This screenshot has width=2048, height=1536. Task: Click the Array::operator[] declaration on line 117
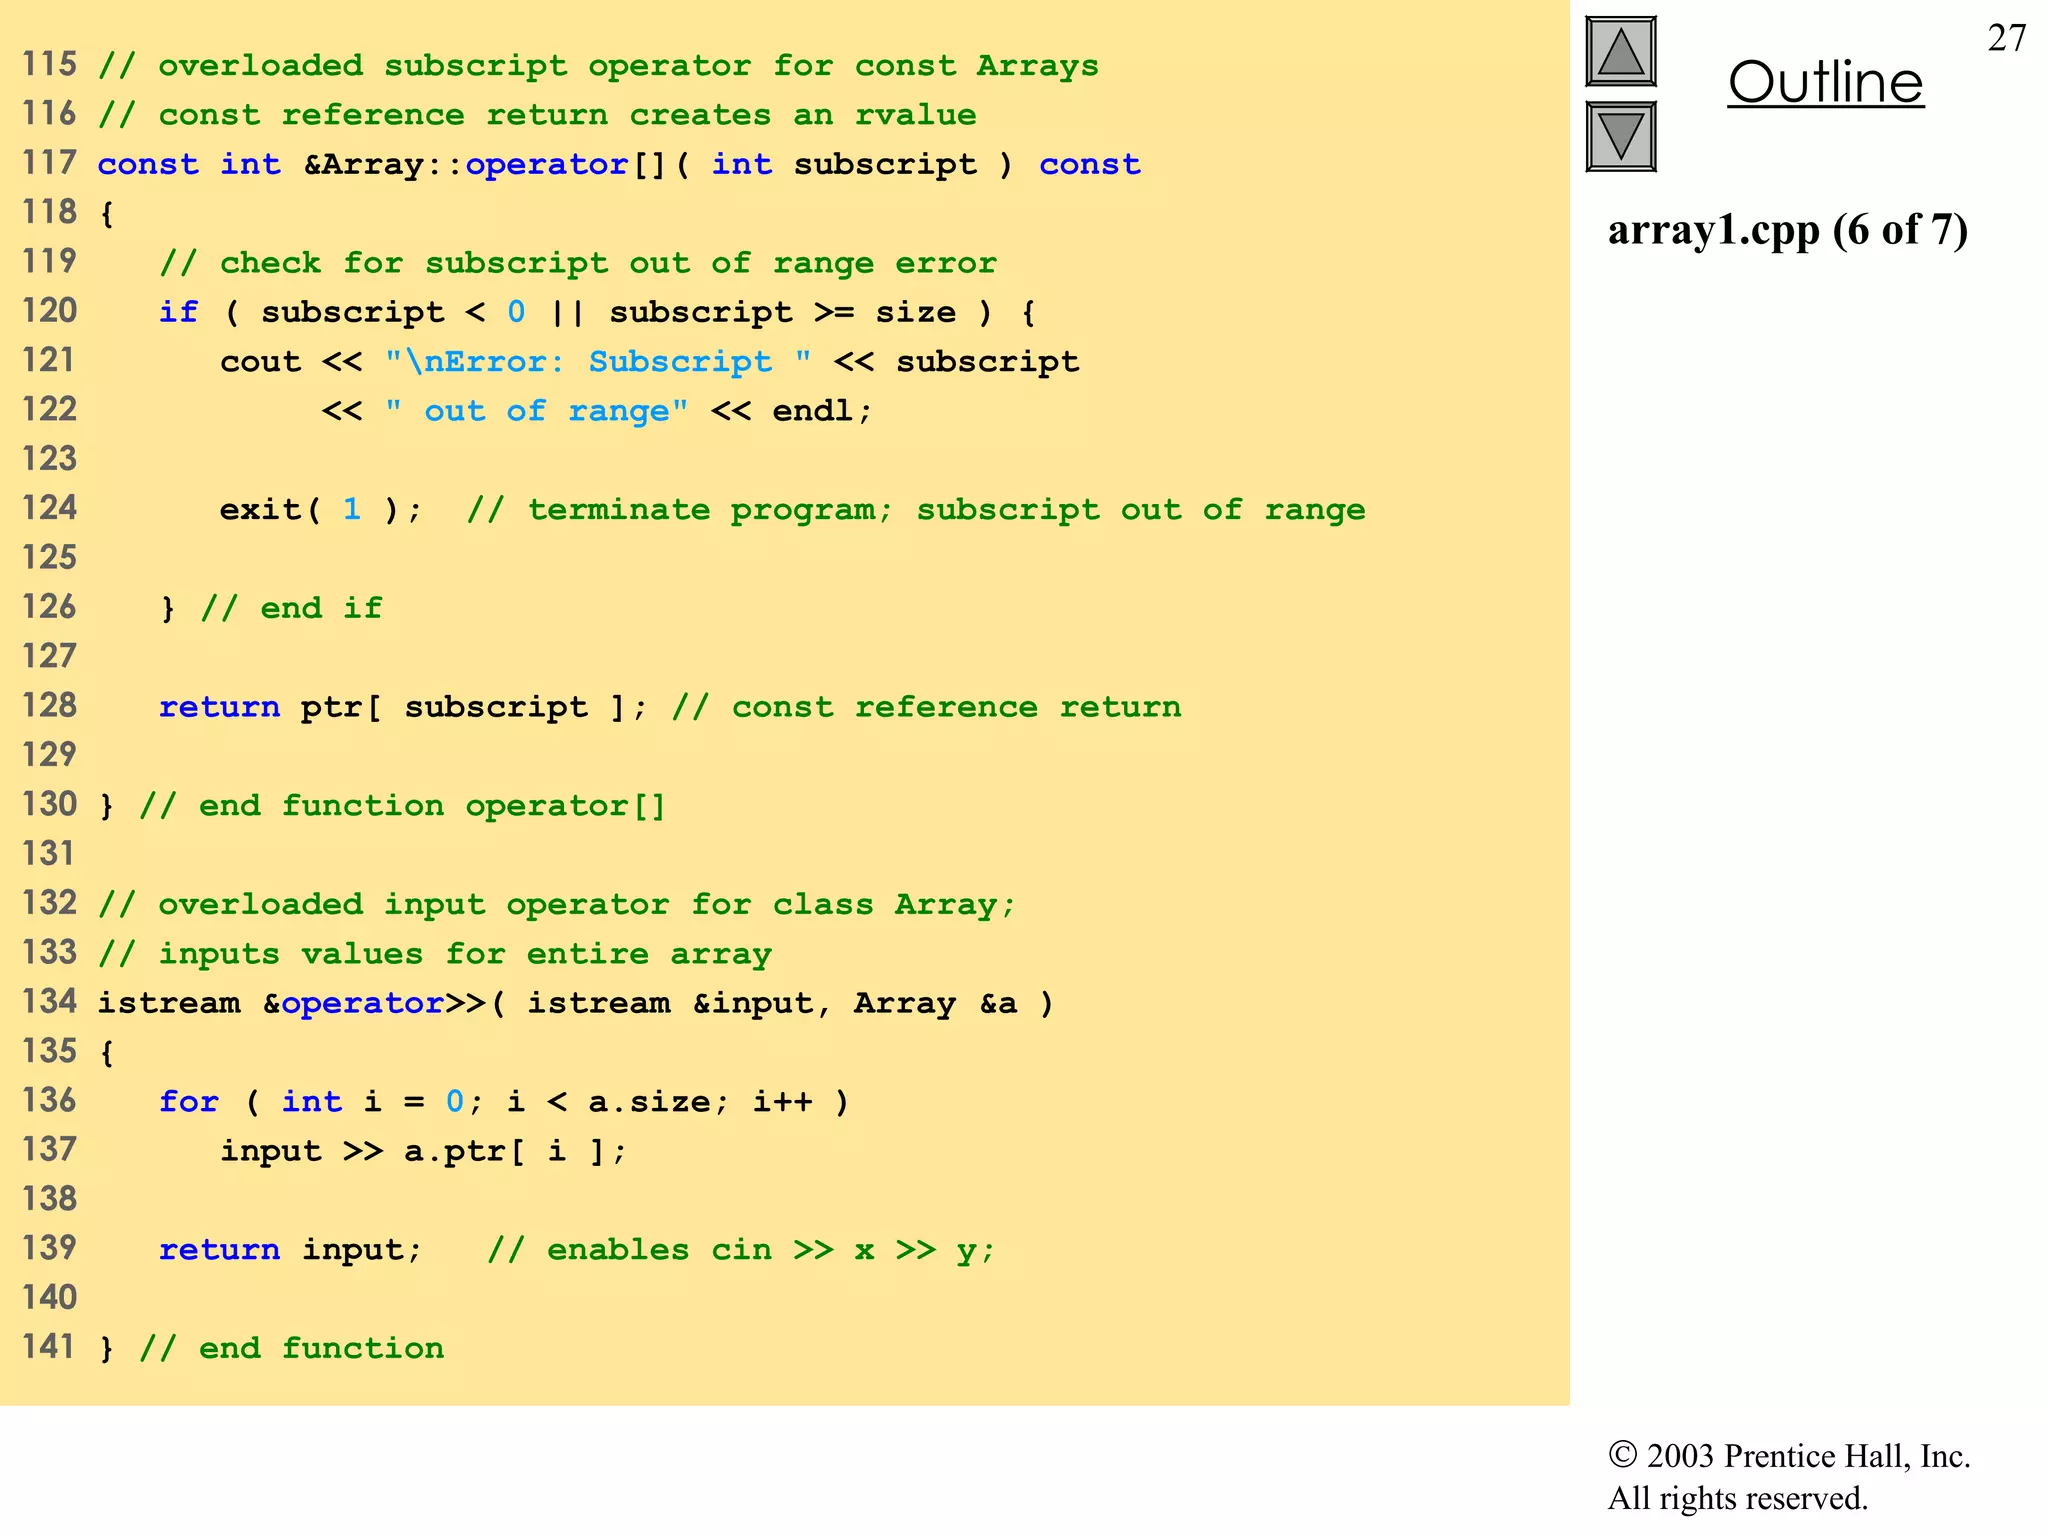click(619, 164)
